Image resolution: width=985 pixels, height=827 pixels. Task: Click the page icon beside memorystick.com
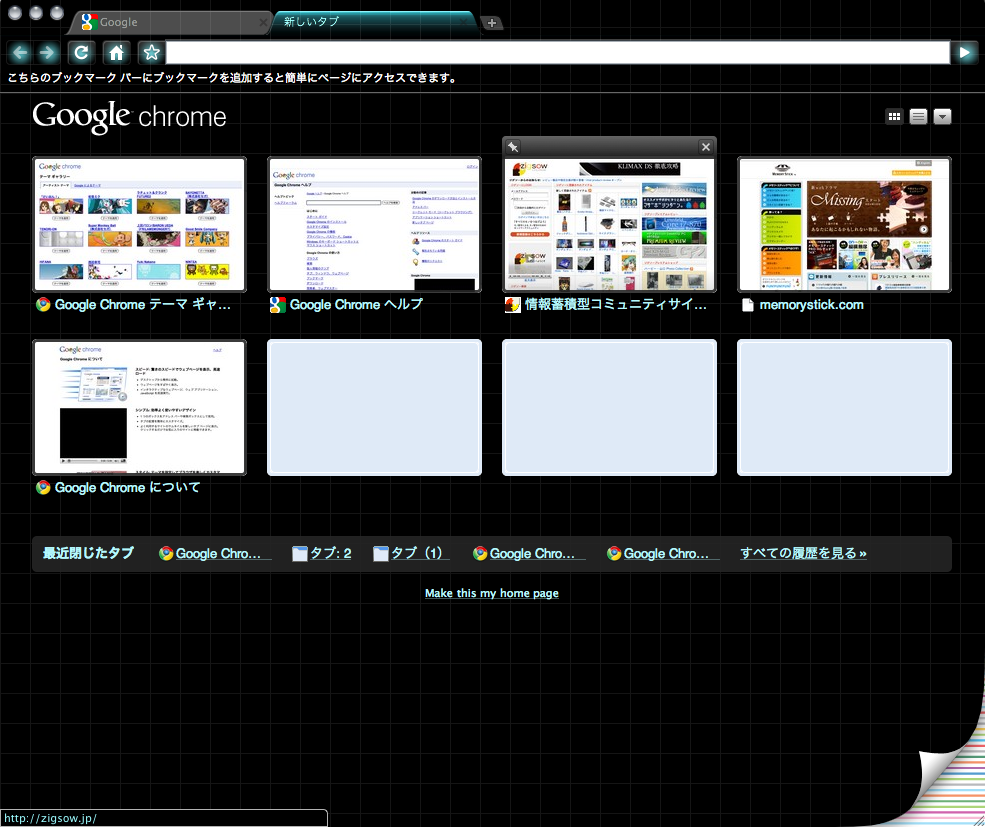coord(748,305)
